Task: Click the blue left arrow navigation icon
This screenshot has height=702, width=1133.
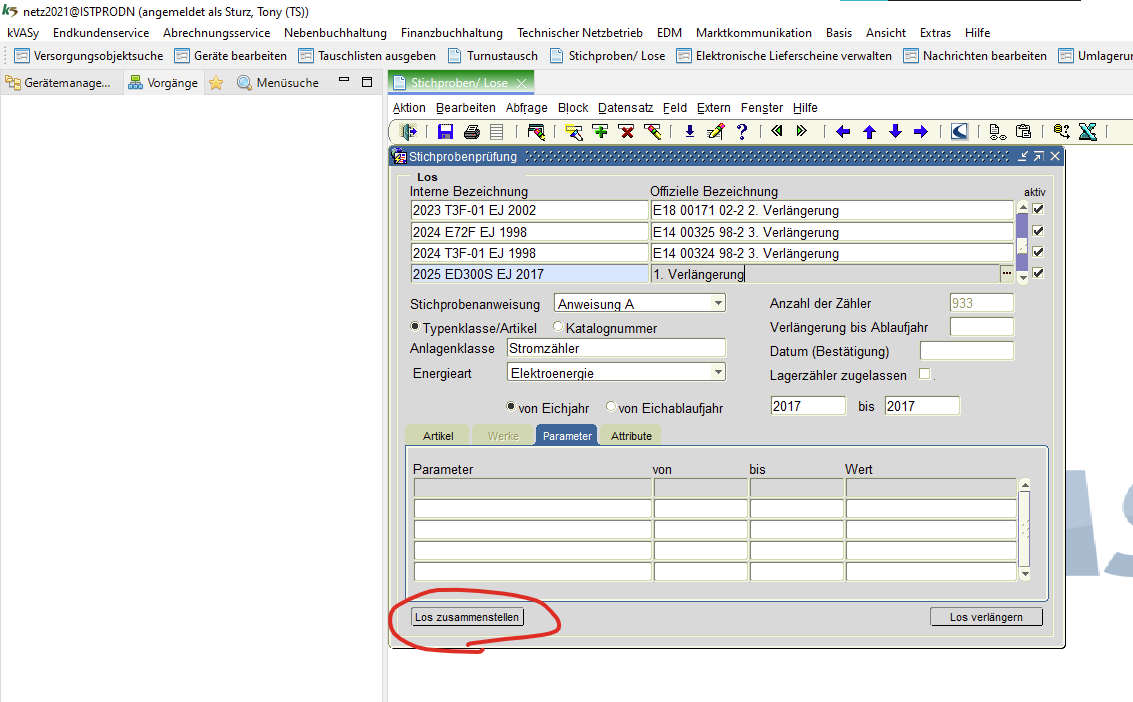Action: point(843,131)
